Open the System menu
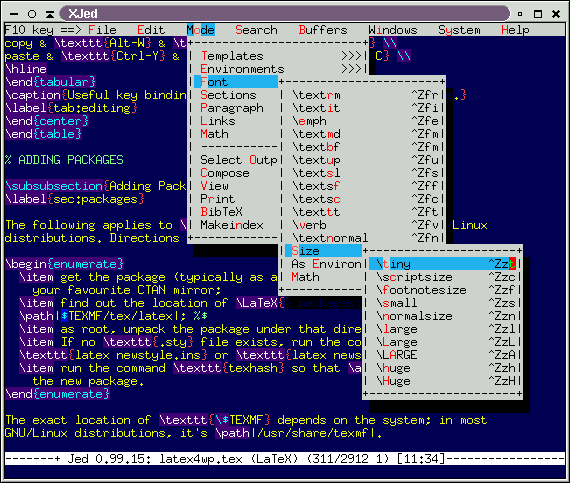The image size is (570, 483). click(x=459, y=30)
